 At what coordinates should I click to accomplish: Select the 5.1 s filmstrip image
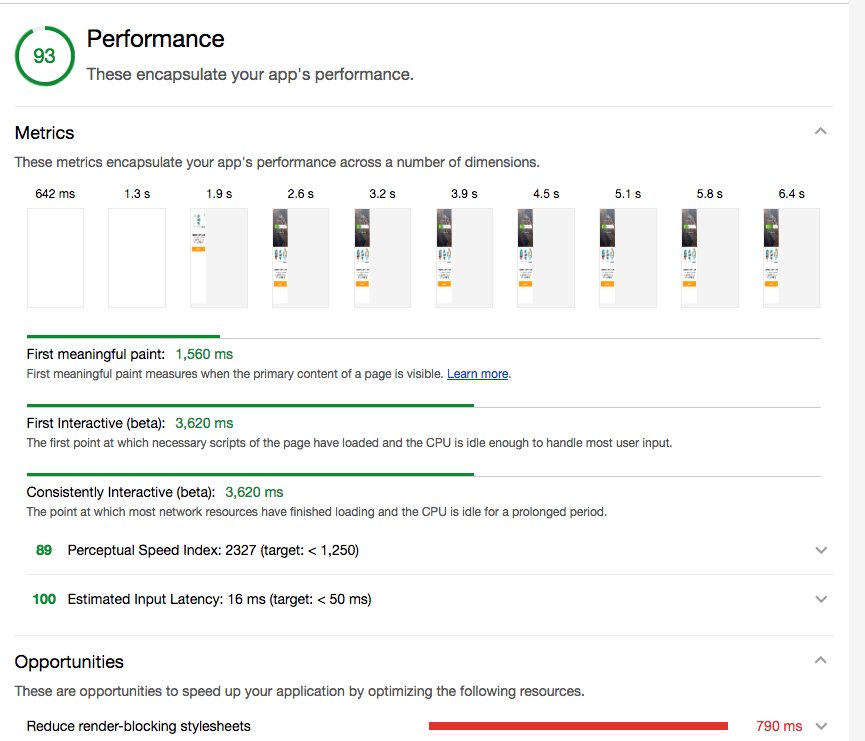(x=628, y=257)
